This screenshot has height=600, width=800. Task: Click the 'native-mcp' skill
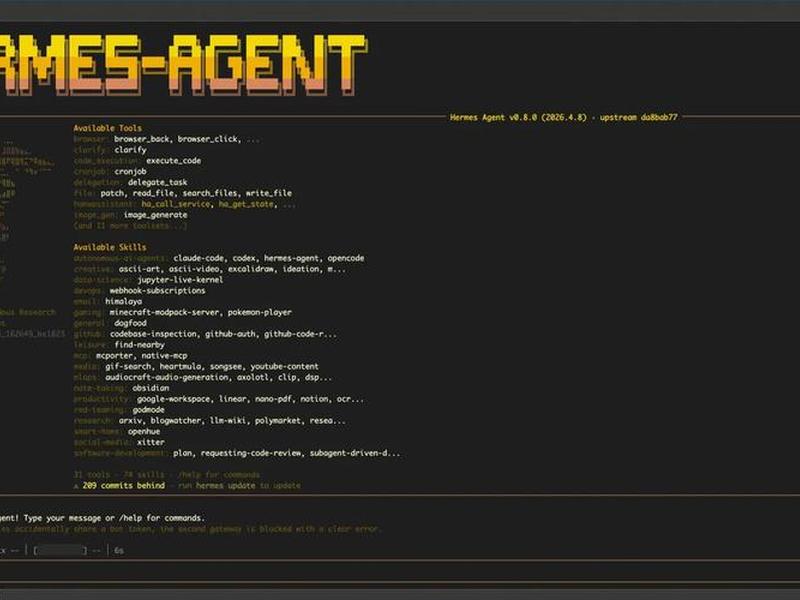(164, 356)
